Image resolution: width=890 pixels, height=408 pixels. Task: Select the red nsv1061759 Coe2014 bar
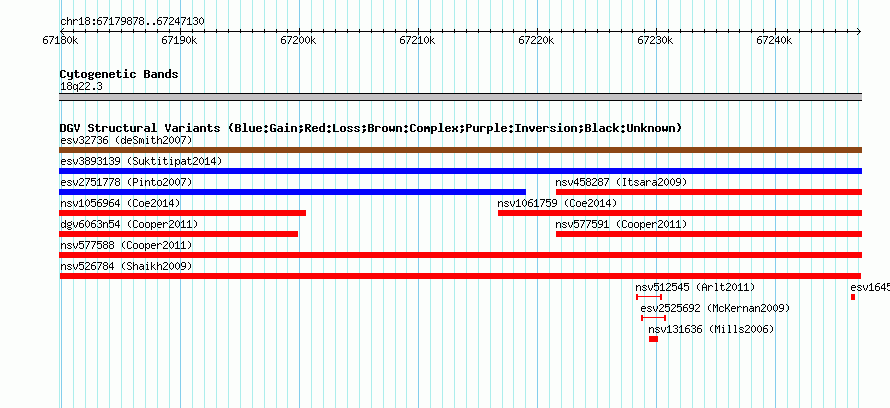click(x=680, y=213)
